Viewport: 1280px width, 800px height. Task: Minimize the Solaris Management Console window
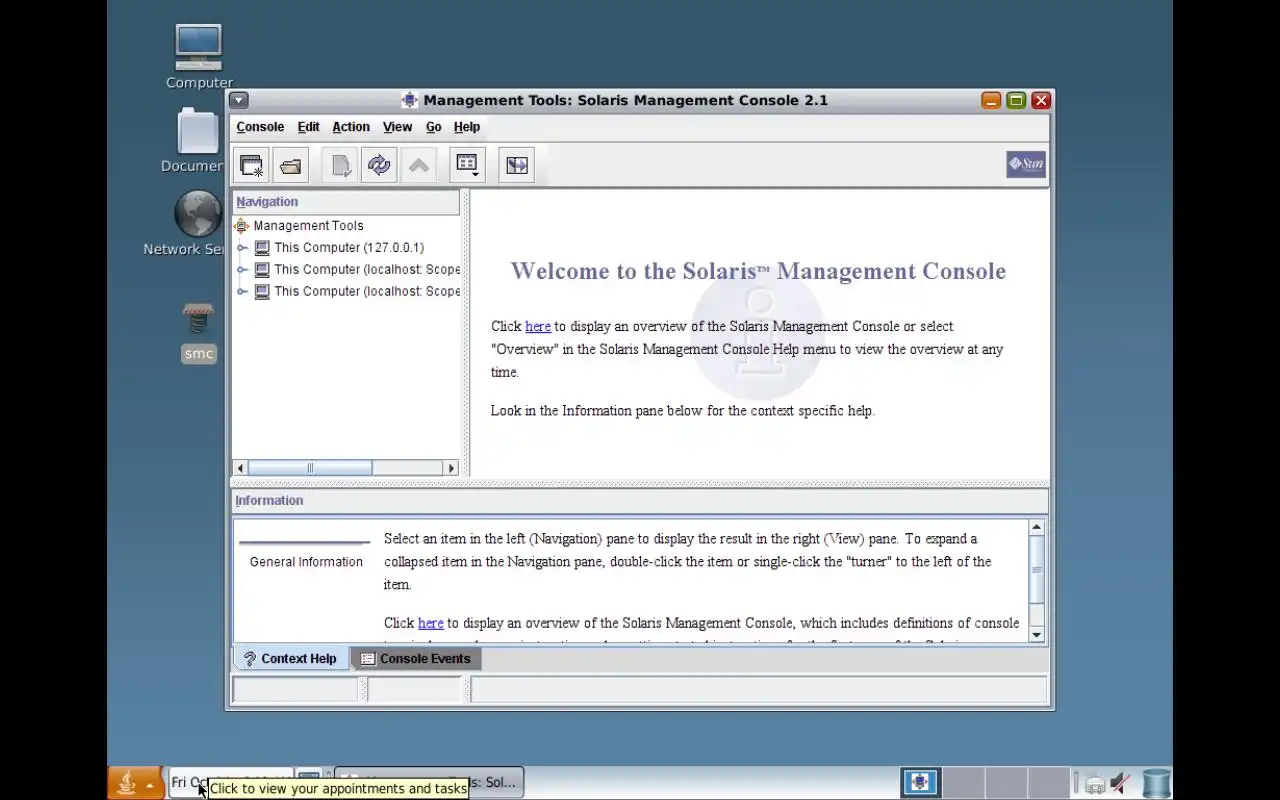point(991,100)
